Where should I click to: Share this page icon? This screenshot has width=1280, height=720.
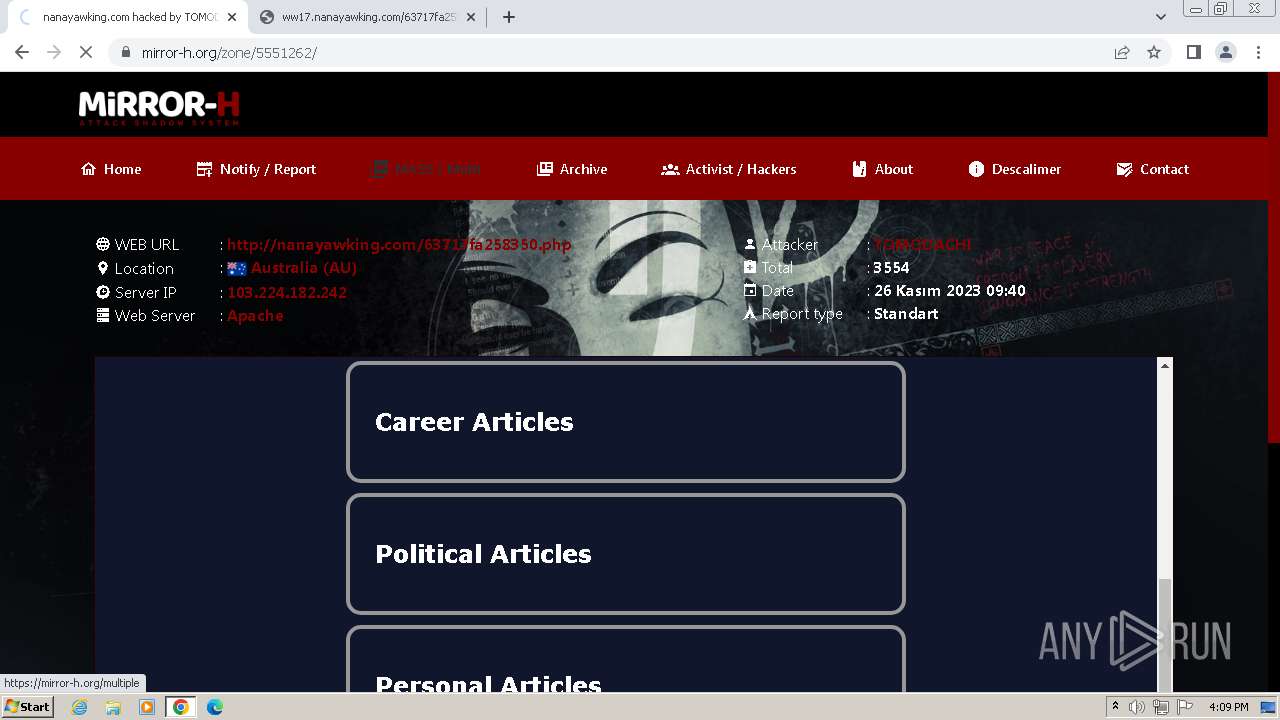coord(1122,52)
